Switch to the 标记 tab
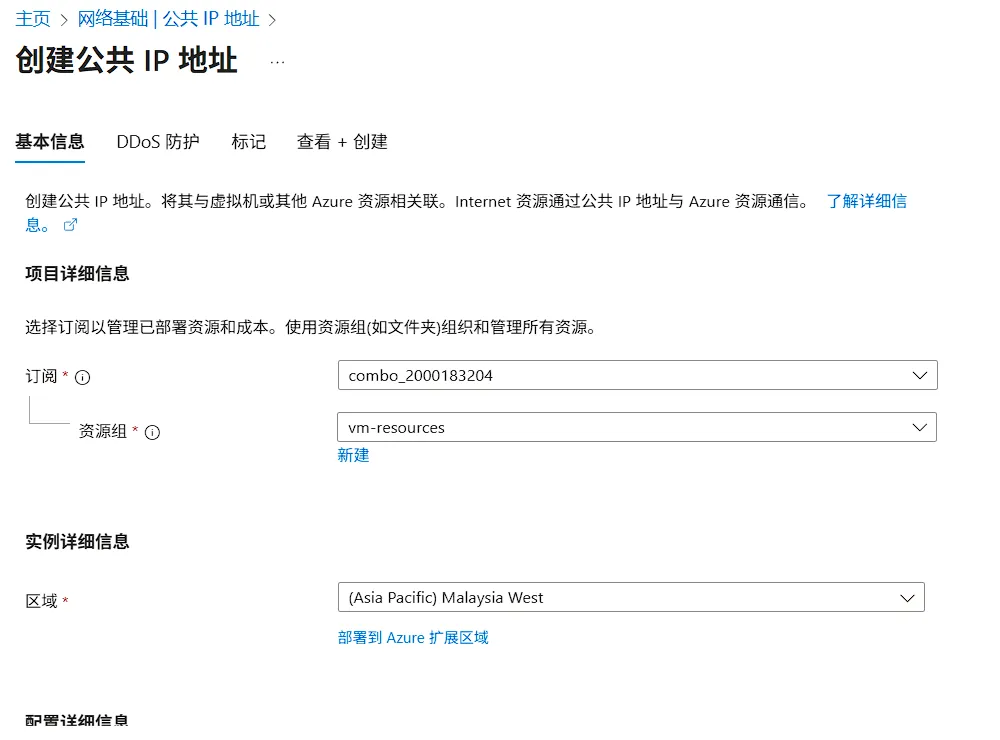This screenshot has width=1000, height=740. (248, 142)
